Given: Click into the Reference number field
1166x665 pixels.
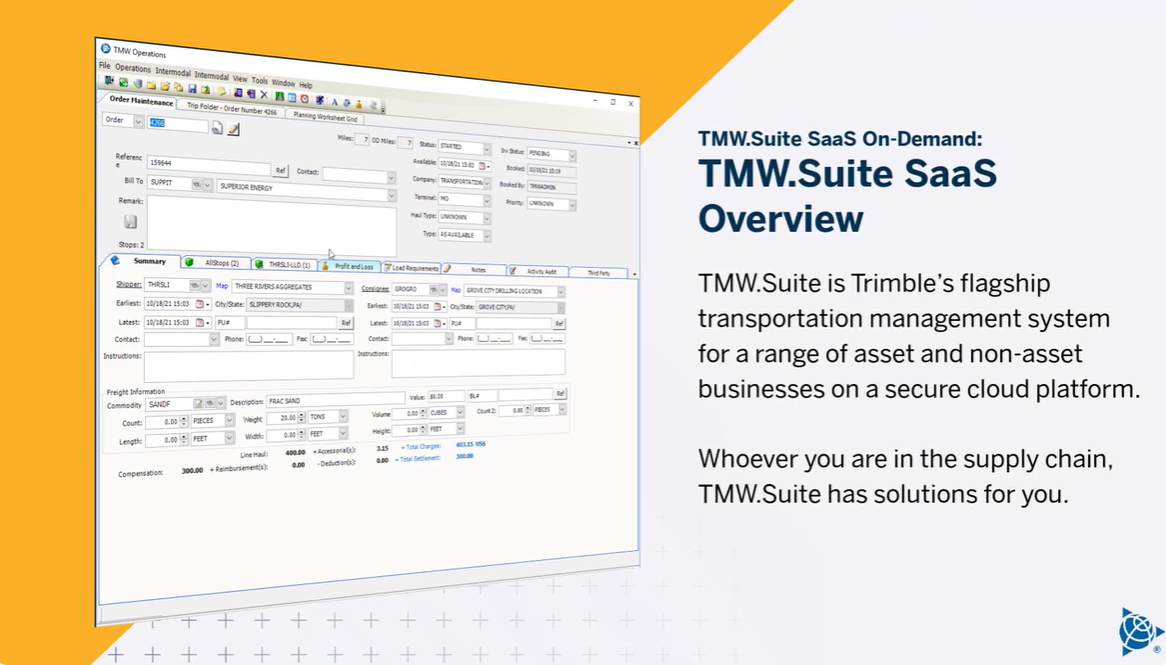Looking at the screenshot, I should pos(208,165).
